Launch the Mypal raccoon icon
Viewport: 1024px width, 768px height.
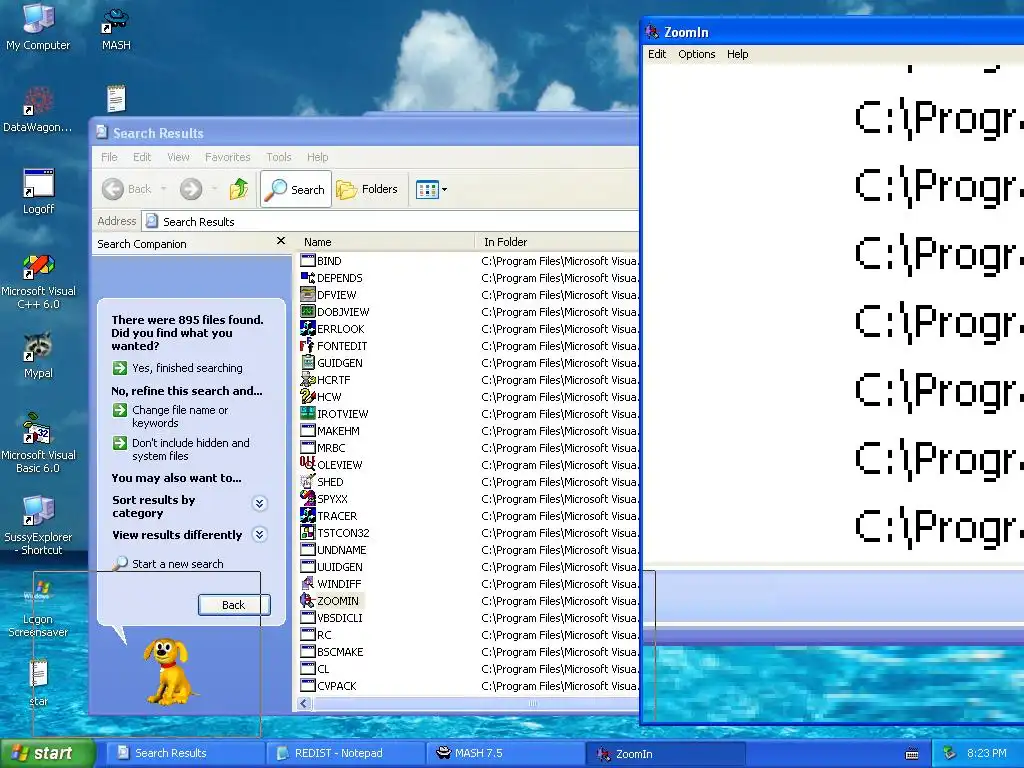click(x=38, y=356)
